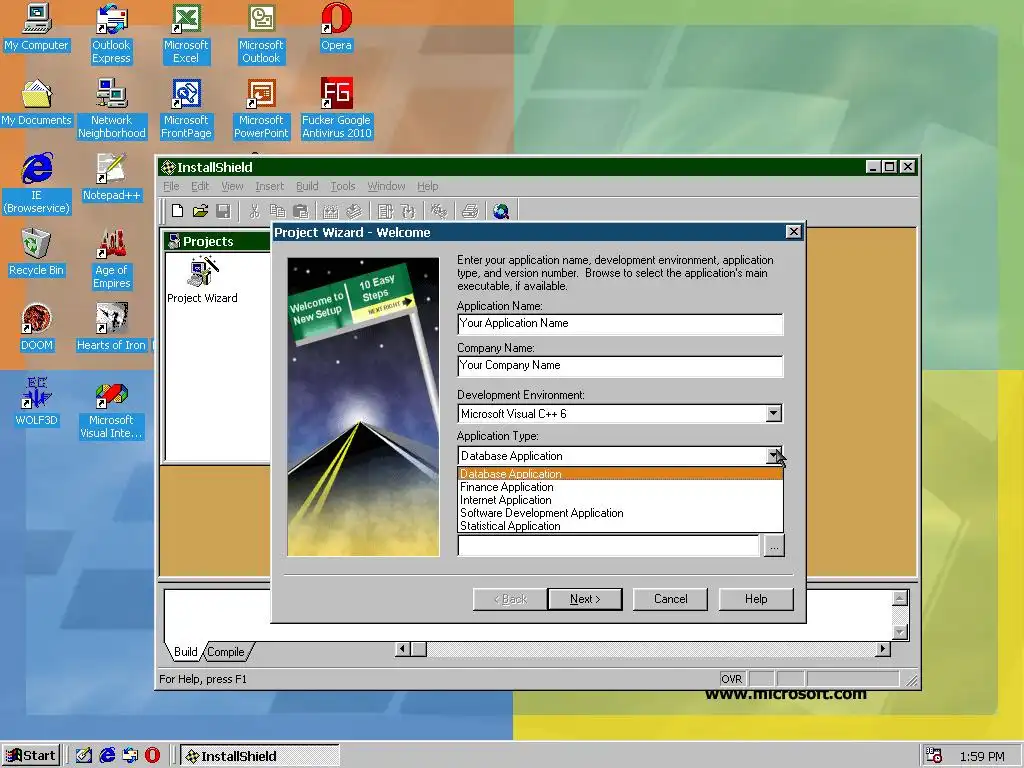Open the Edit menu

tap(200, 186)
